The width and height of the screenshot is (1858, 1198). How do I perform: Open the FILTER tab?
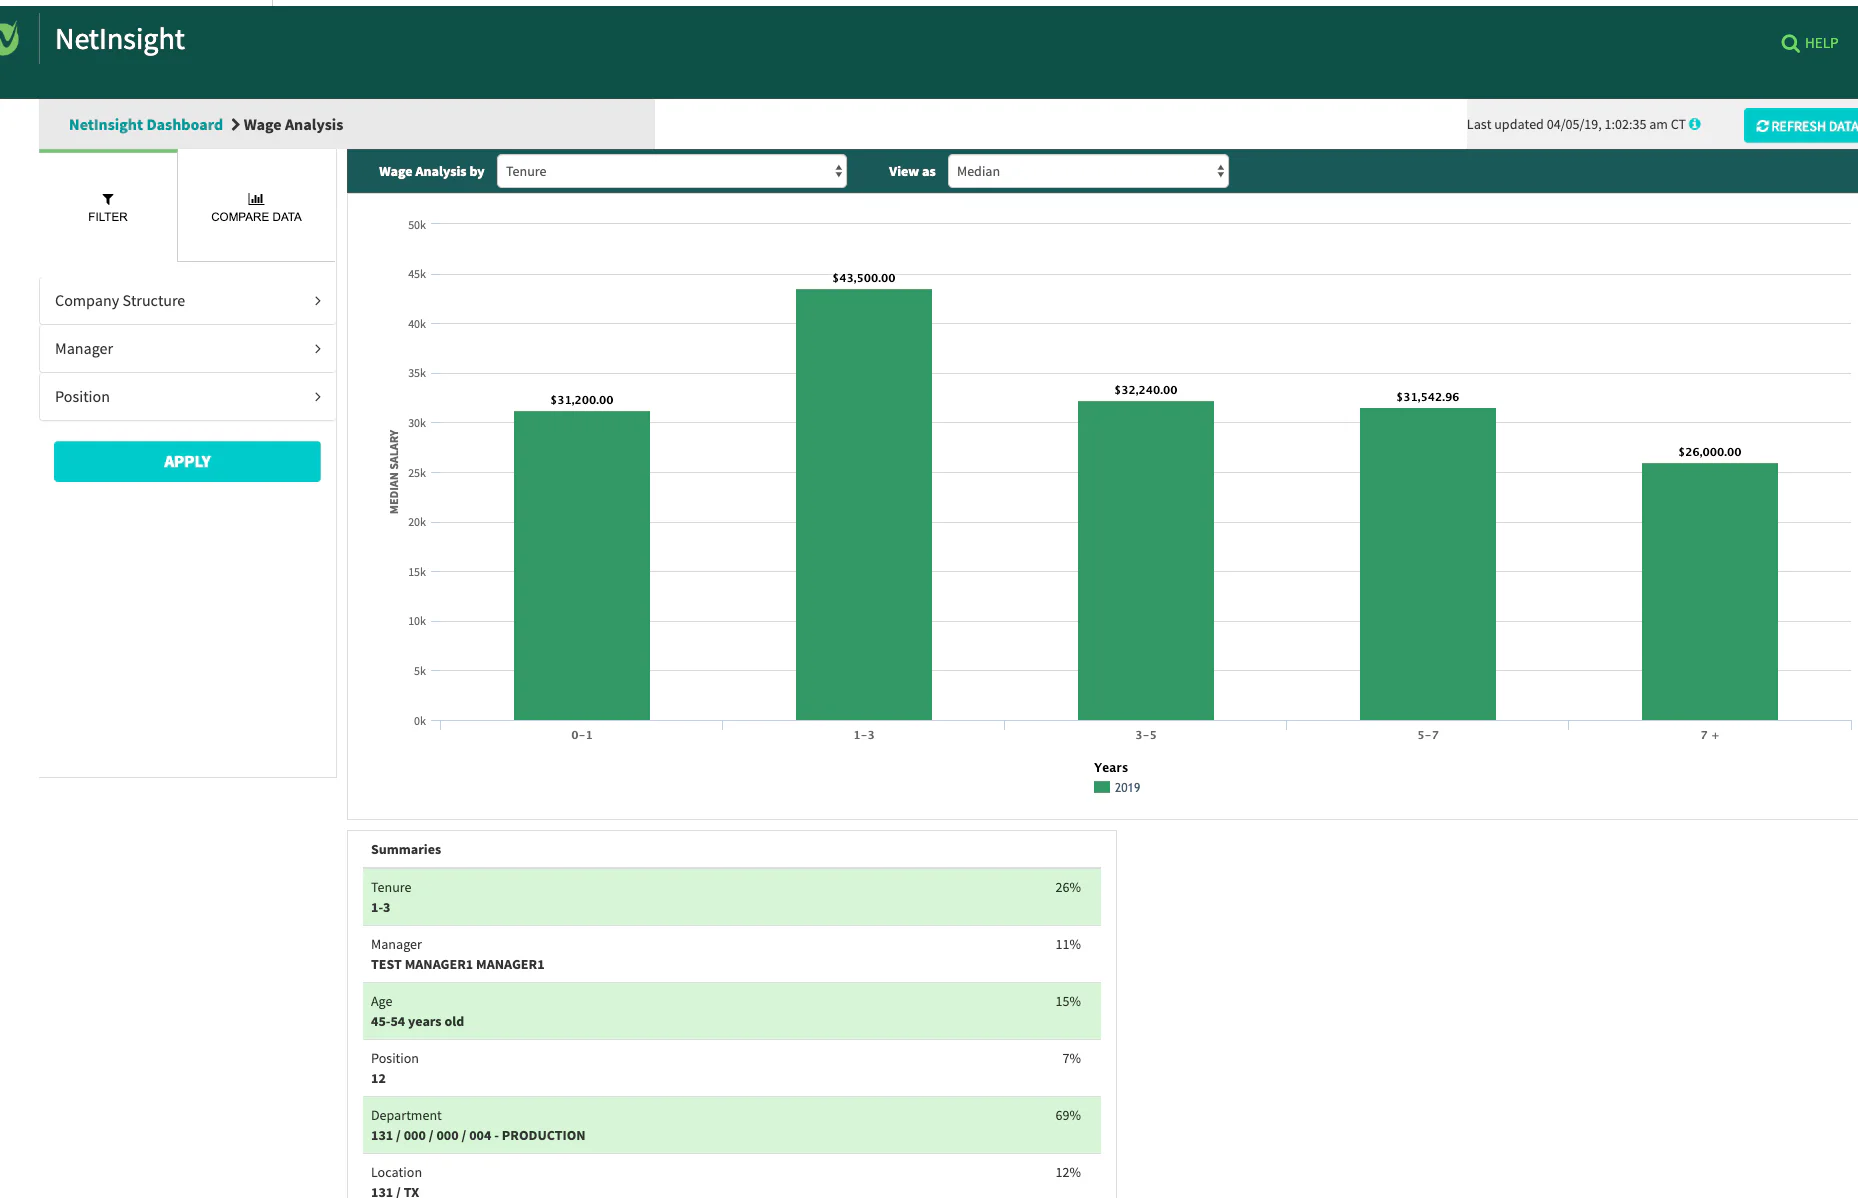pyautogui.click(x=108, y=207)
